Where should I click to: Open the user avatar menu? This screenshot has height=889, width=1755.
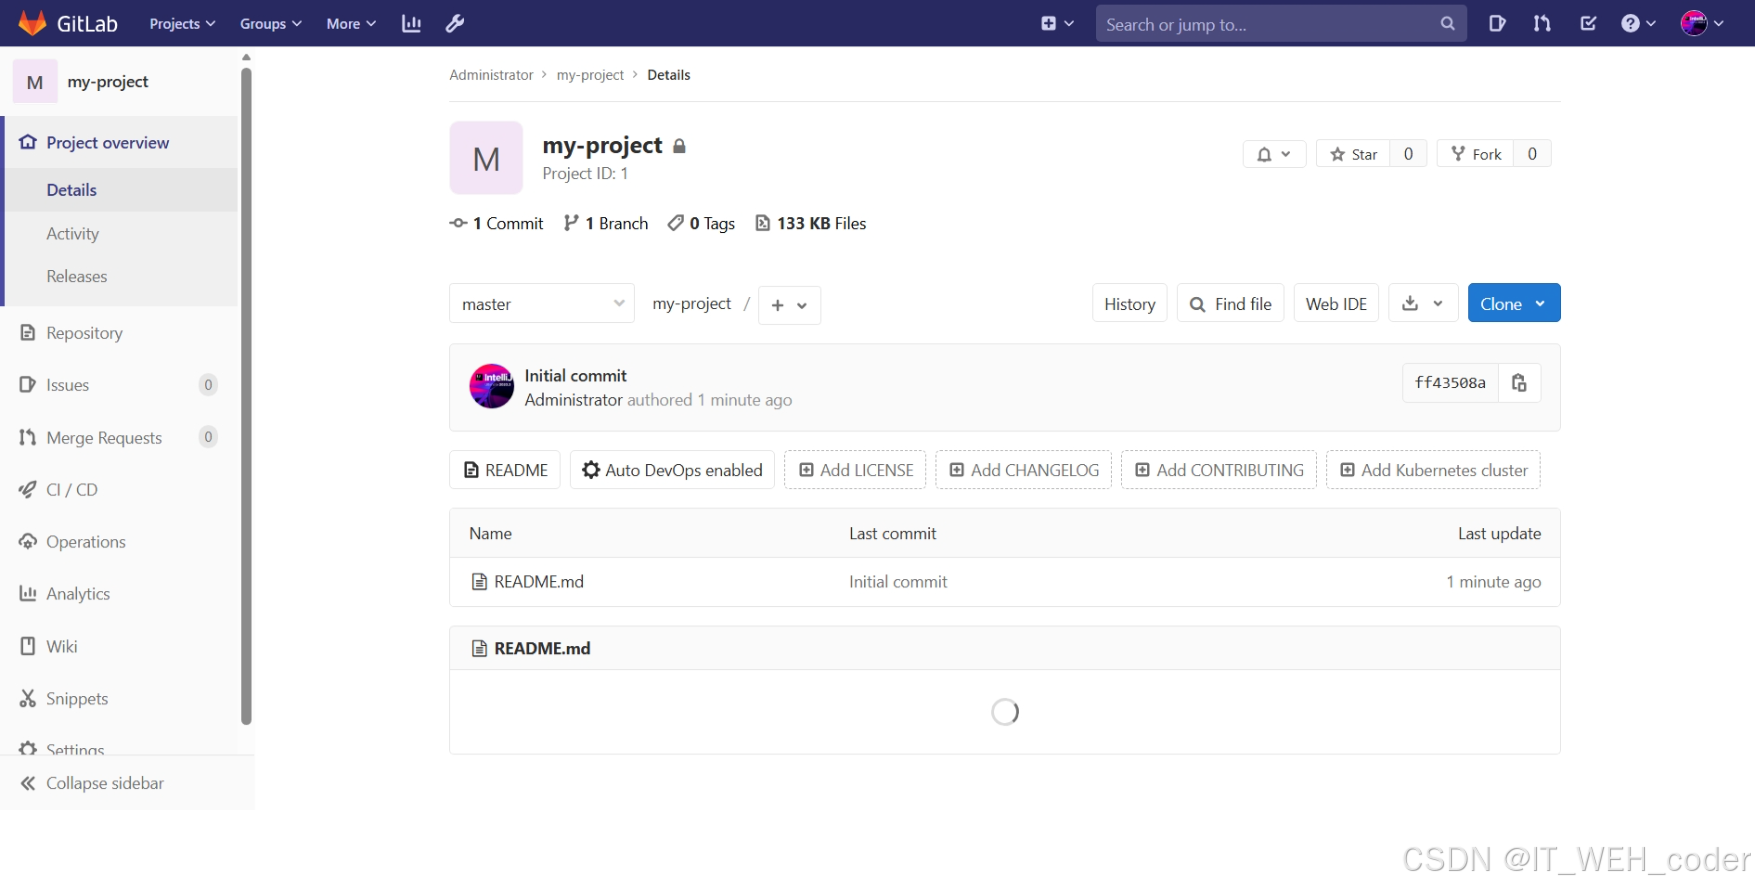(x=1702, y=23)
